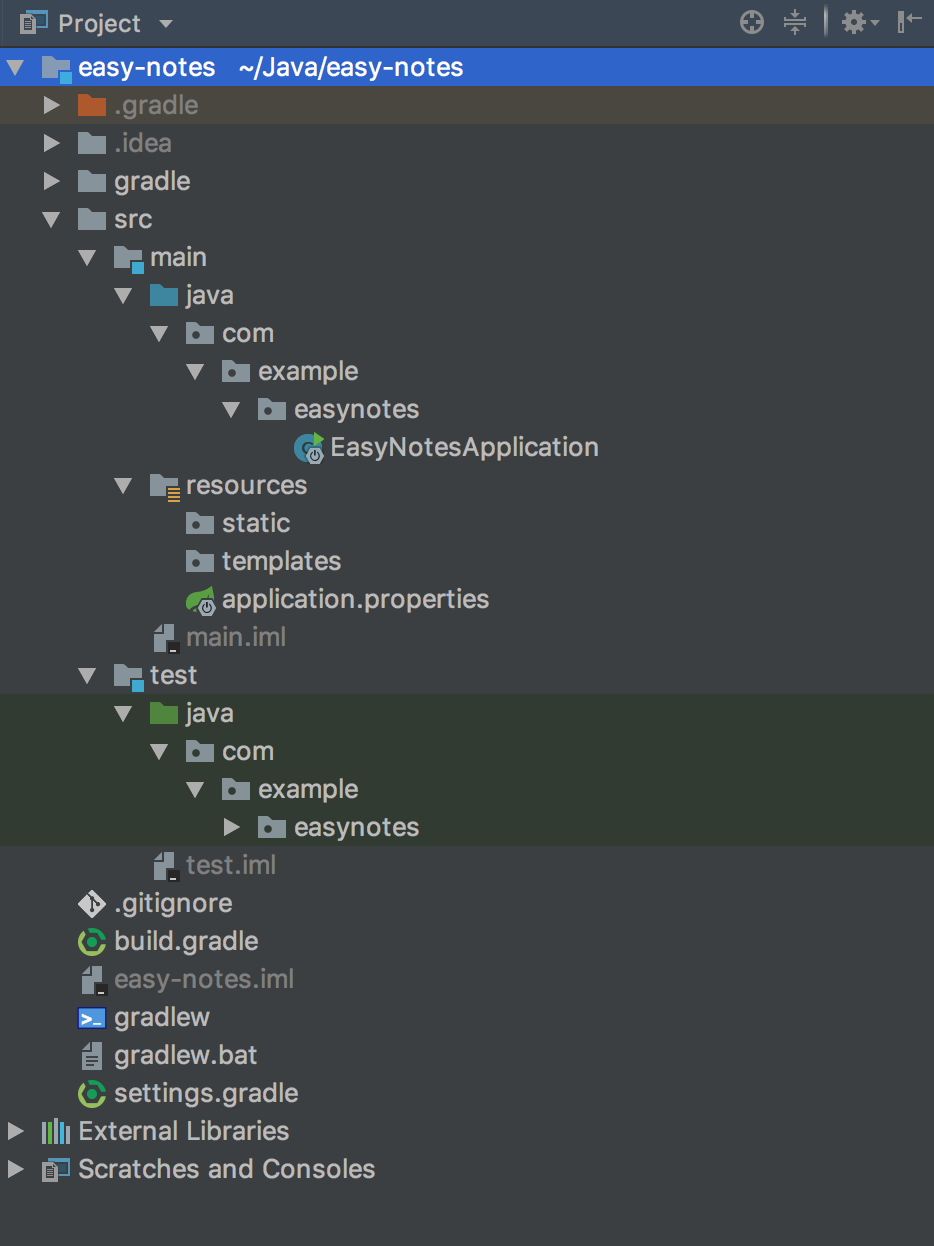Collapse the src folder
The image size is (934, 1246).
(x=52, y=220)
